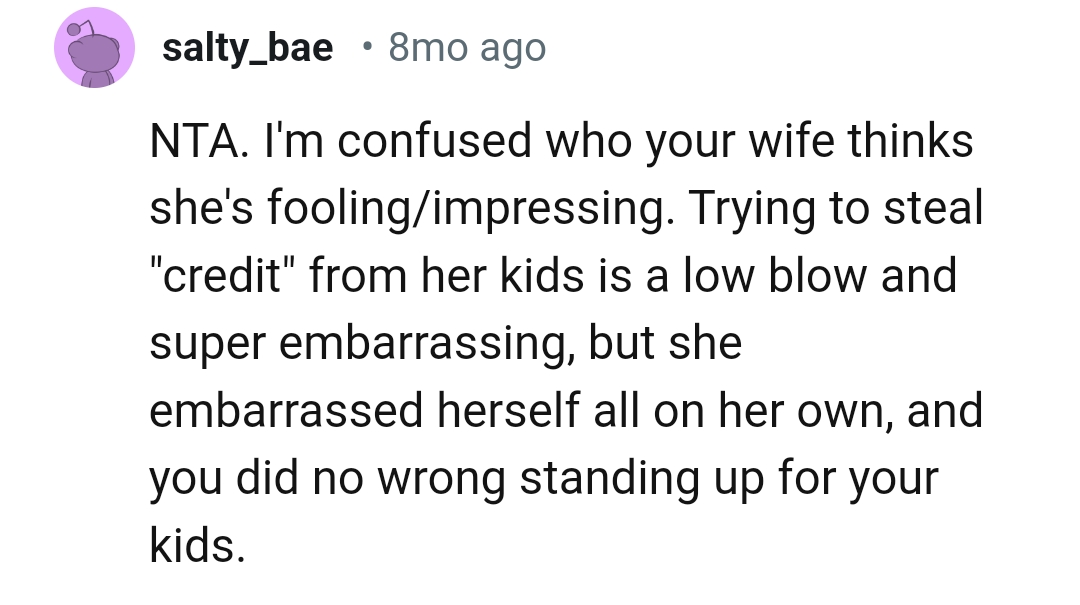Click the quoted word "credit"
Screen dimensions: 1080x605
pyautogui.click(x=213, y=276)
